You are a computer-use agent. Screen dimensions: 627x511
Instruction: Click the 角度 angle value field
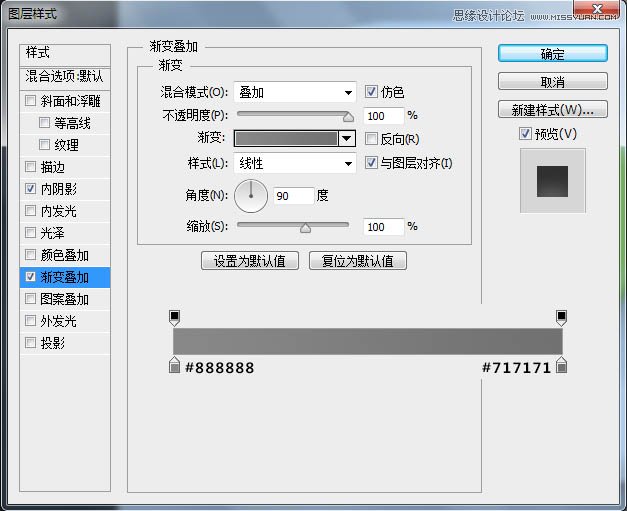294,196
